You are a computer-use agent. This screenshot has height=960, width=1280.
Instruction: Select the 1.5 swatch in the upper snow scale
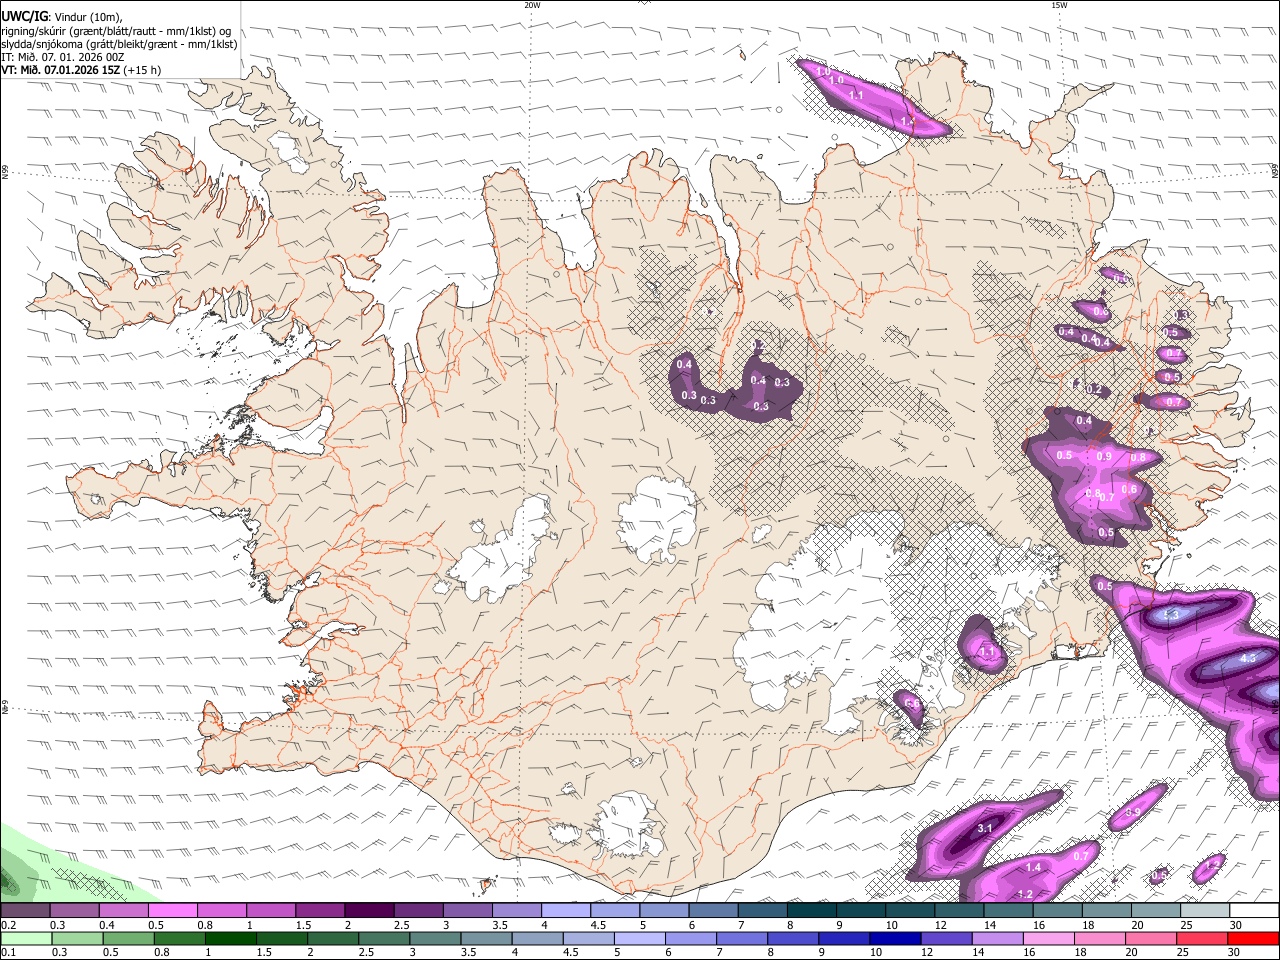pyautogui.click(x=320, y=910)
